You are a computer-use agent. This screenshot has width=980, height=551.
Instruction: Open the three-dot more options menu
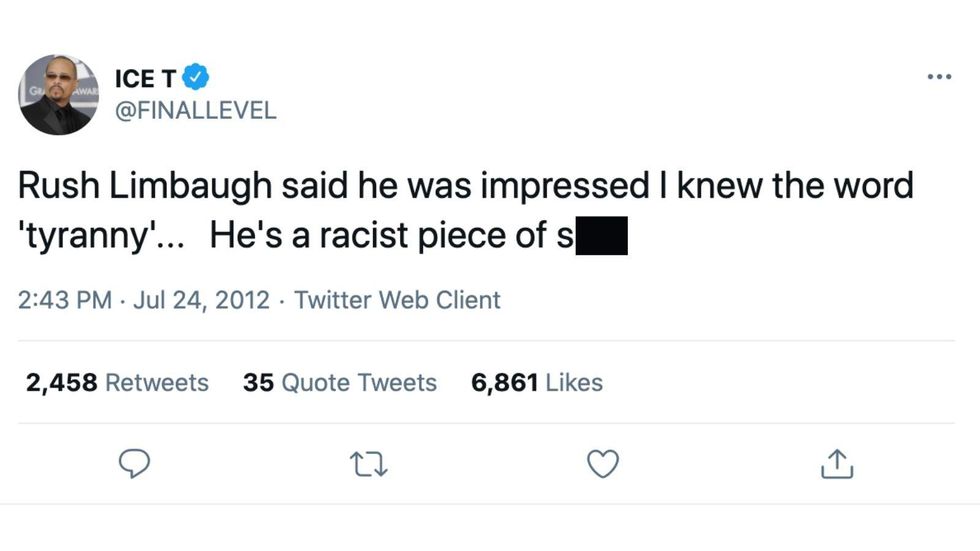[939, 77]
